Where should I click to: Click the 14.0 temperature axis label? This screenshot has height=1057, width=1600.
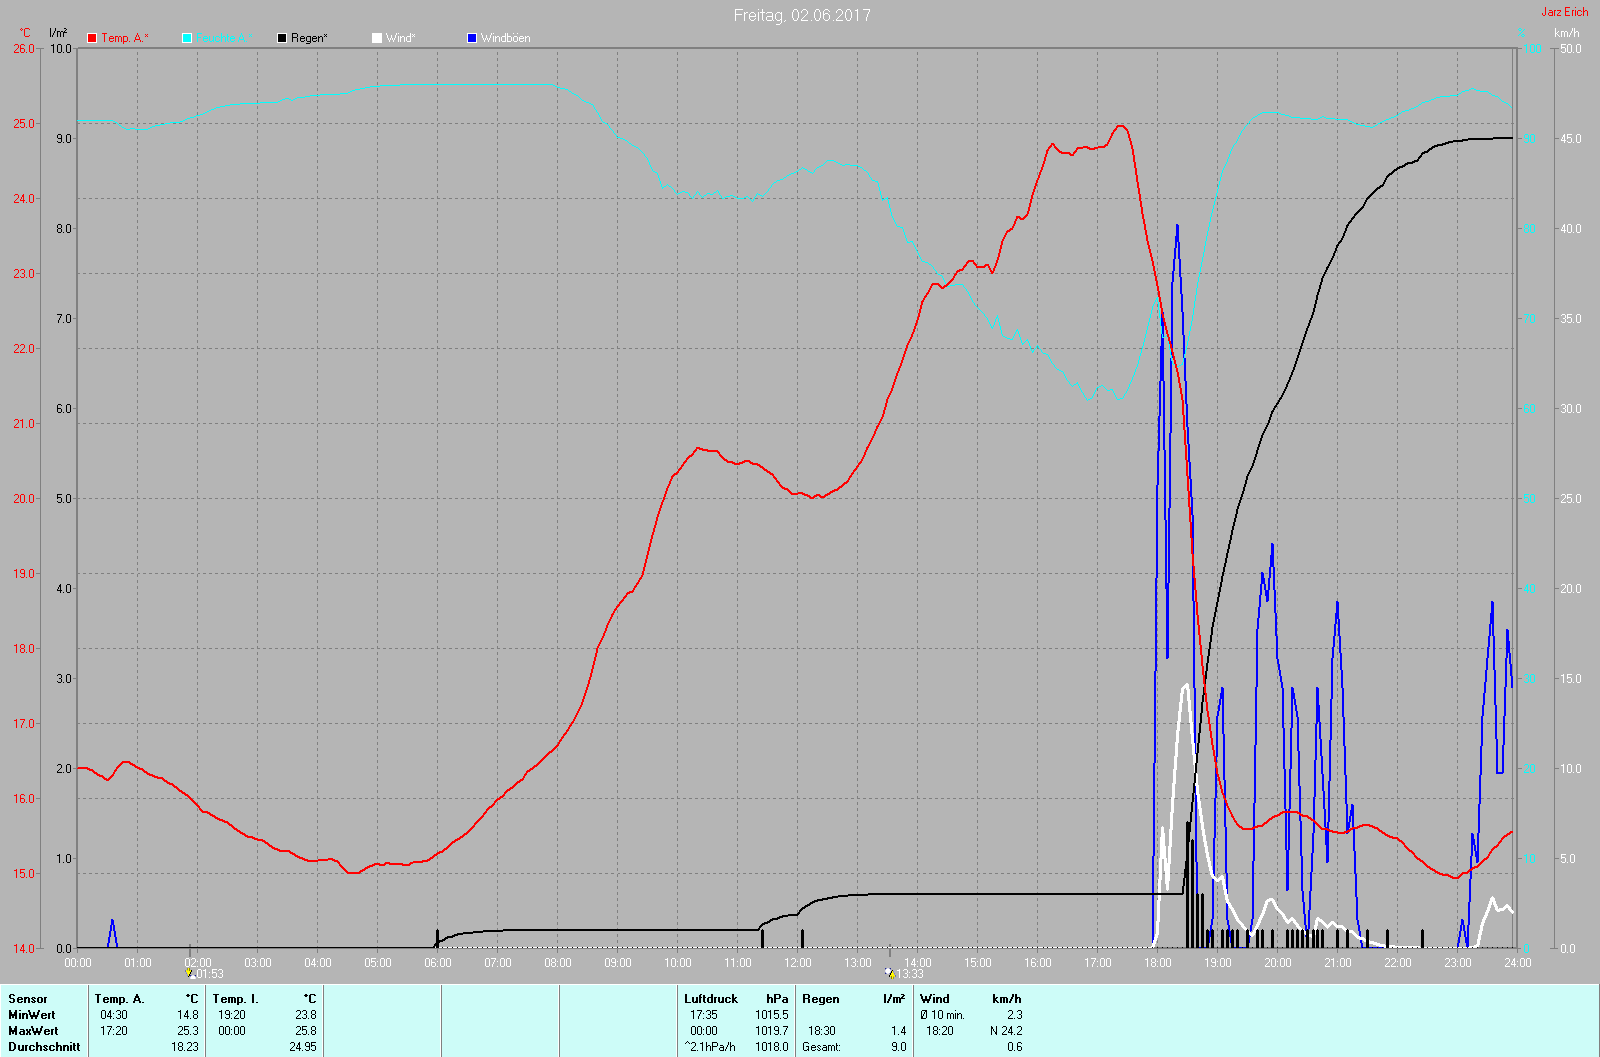(x=24, y=948)
